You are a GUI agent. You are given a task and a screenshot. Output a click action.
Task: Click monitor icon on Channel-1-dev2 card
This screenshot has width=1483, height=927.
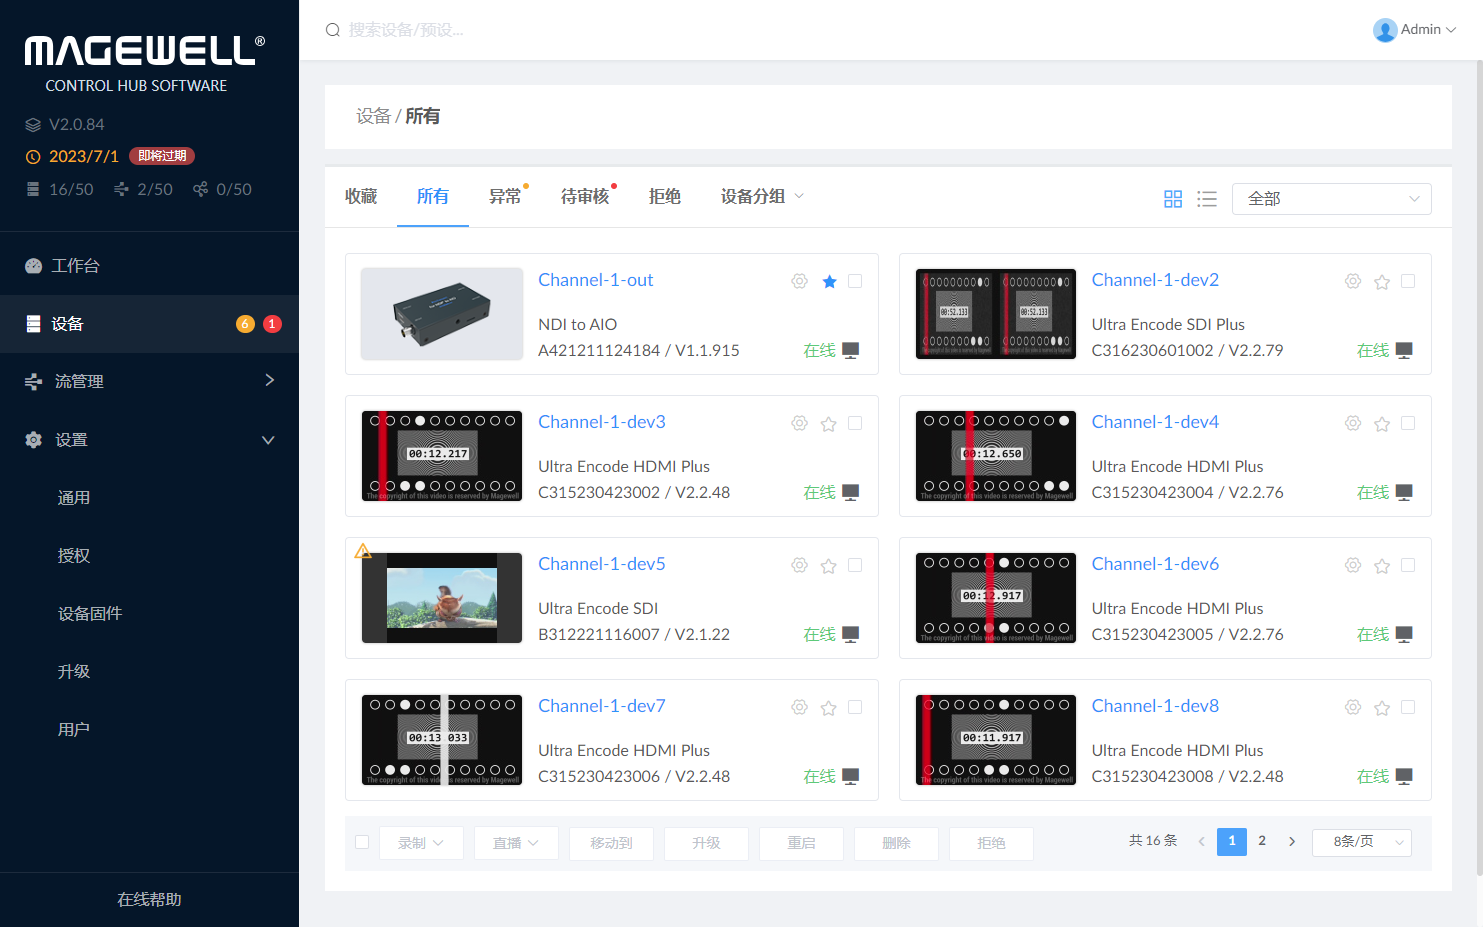click(1404, 350)
